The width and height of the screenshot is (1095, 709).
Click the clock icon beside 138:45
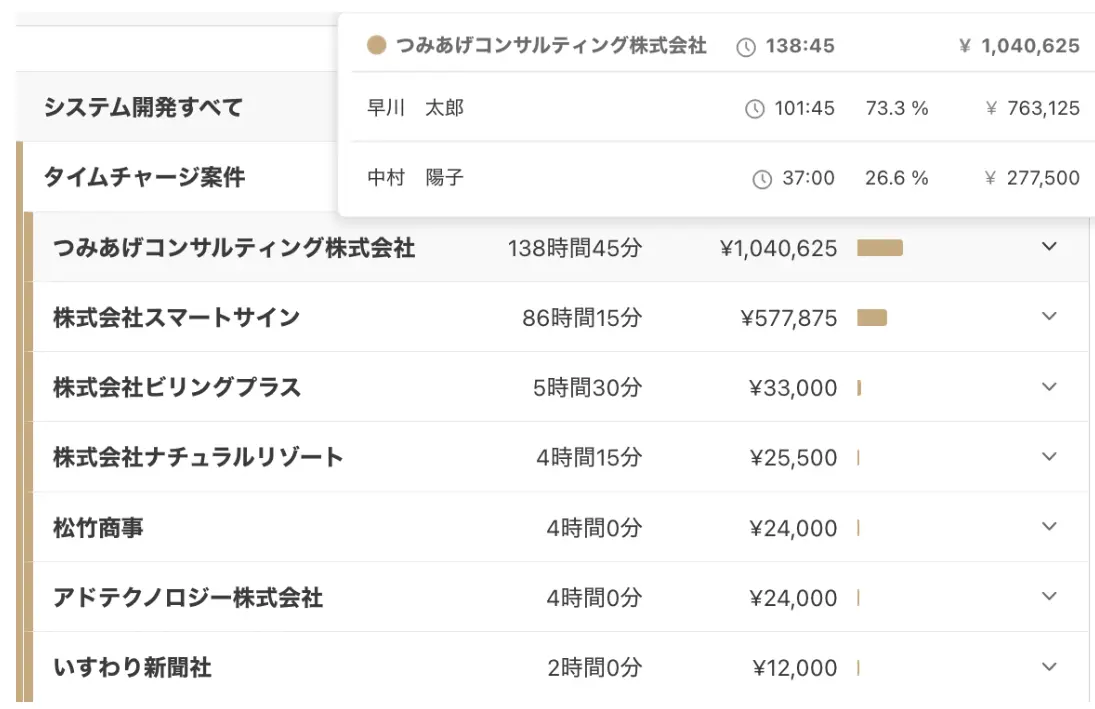(x=746, y=47)
